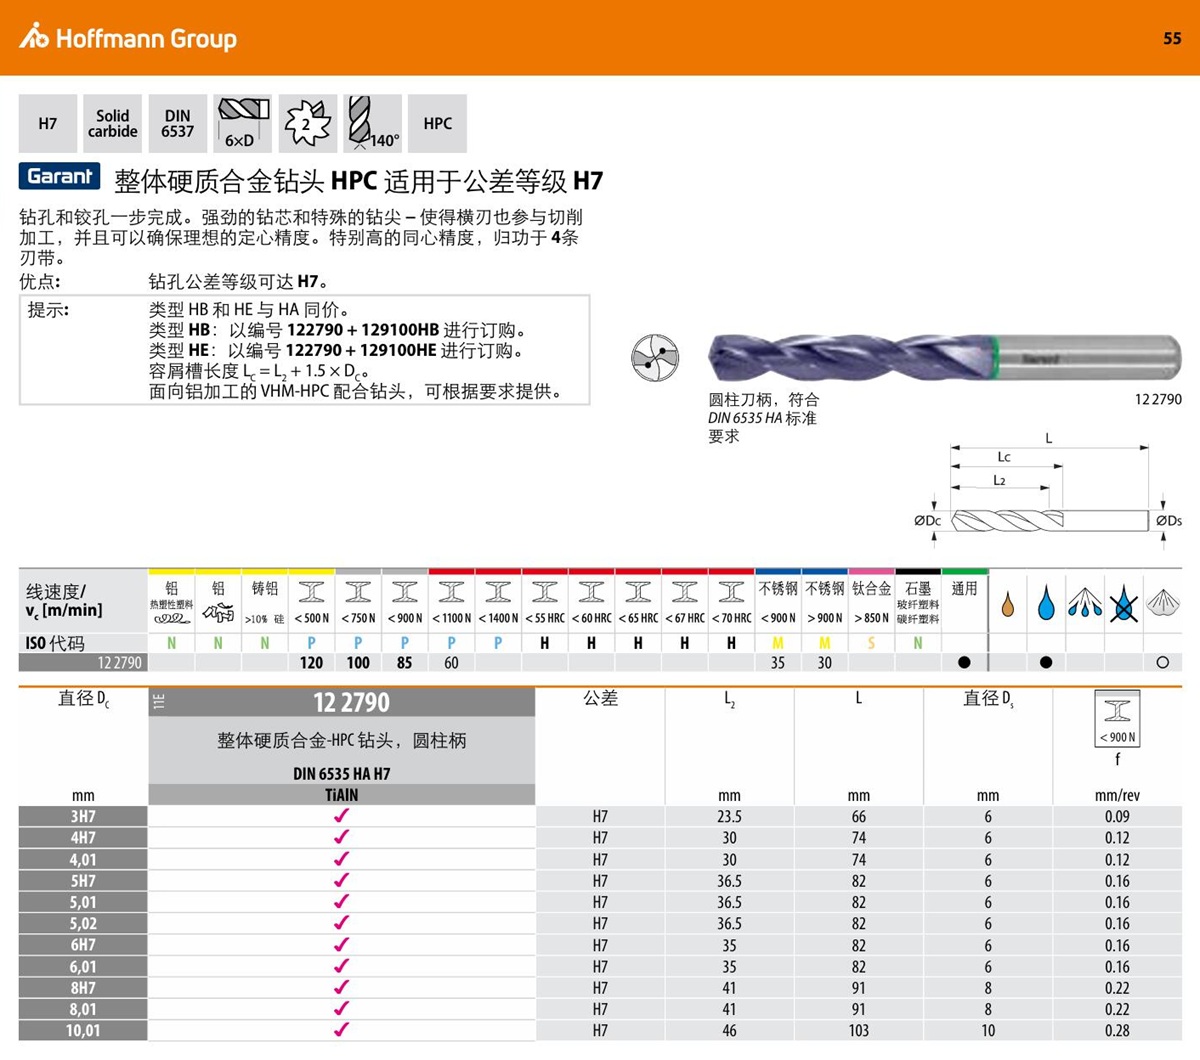Click the ISO 代码 row label
Screen dimensions: 1200x1060
[x=55, y=643]
